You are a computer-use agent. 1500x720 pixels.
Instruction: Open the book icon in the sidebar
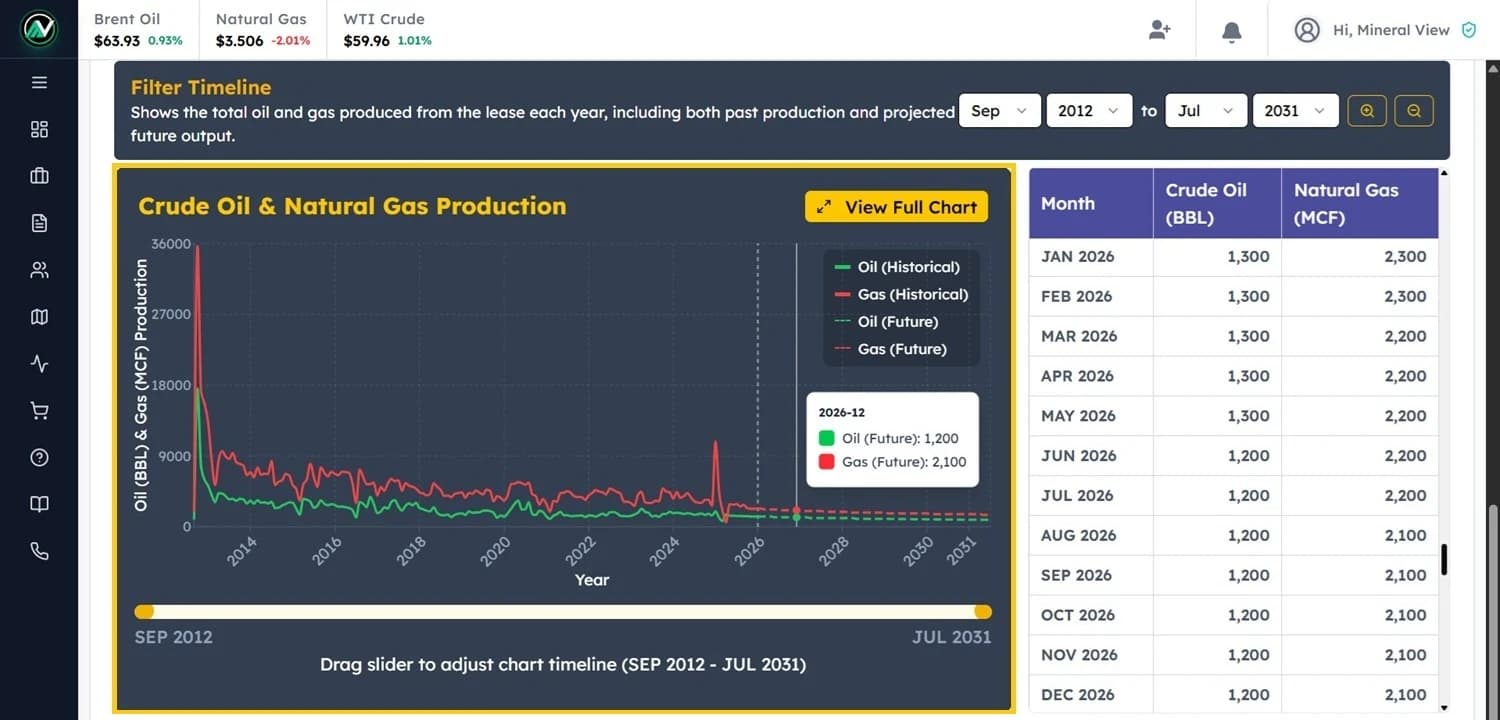(39, 504)
